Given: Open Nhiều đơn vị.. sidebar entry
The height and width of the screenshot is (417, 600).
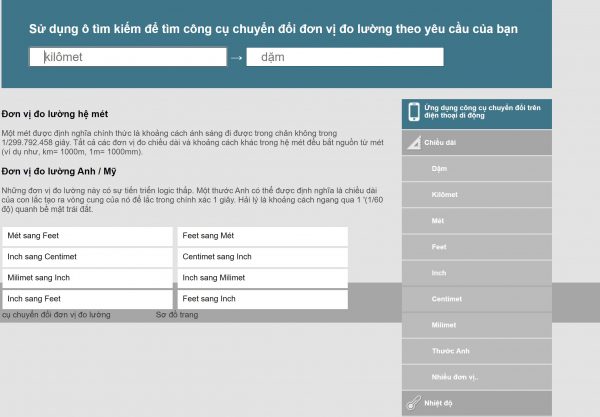Looking at the screenshot, I should tap(477, 377).
